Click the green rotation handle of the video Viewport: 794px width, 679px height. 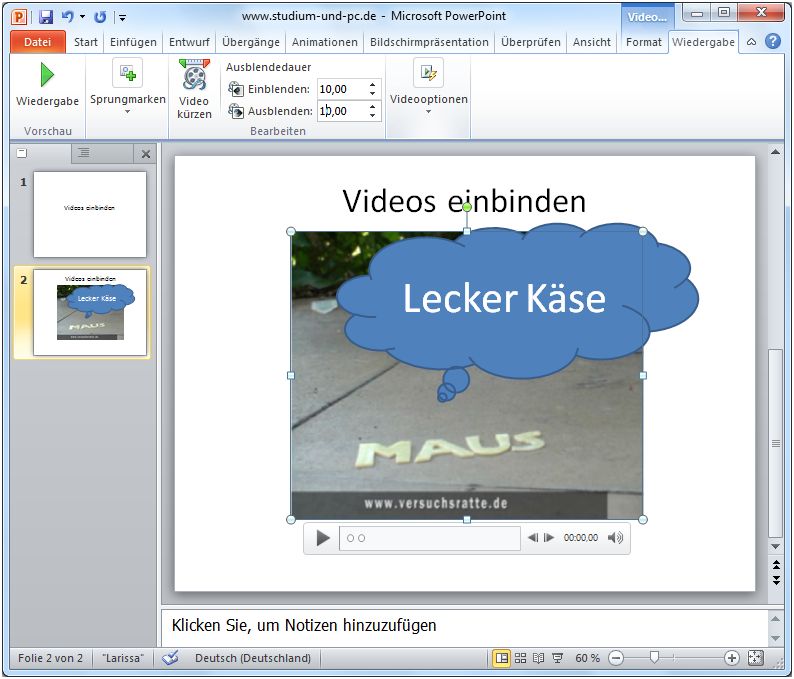[x=467, y=207]
